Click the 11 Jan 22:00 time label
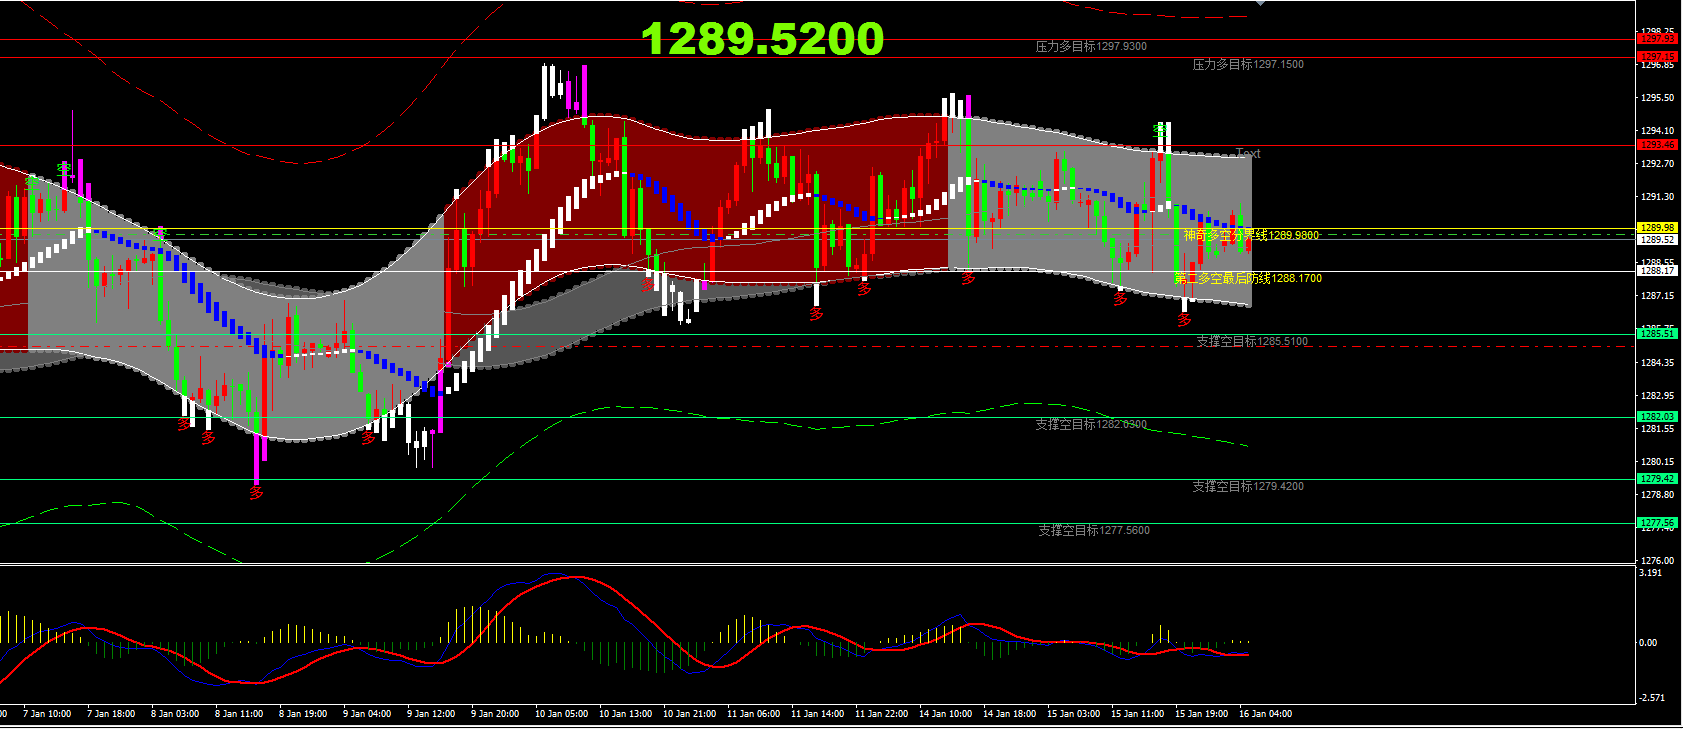 [x=881, y=714]
